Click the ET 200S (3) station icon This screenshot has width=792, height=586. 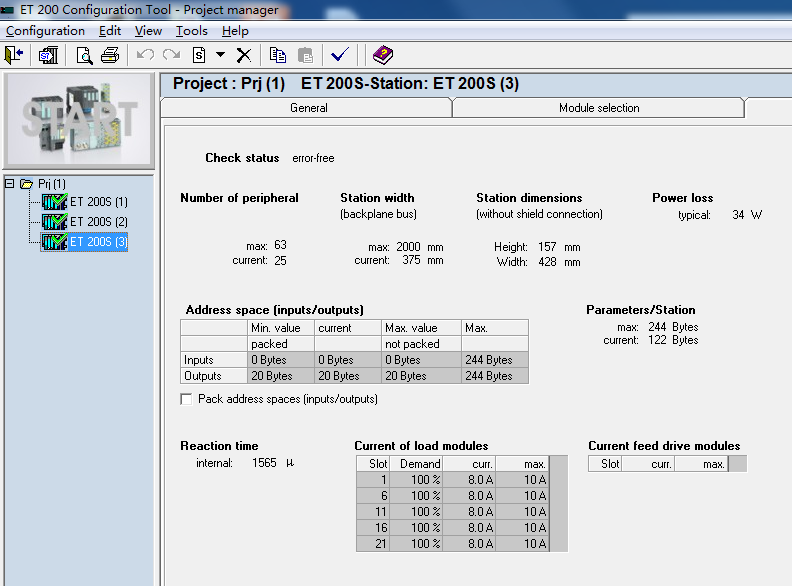click(55, 242)
